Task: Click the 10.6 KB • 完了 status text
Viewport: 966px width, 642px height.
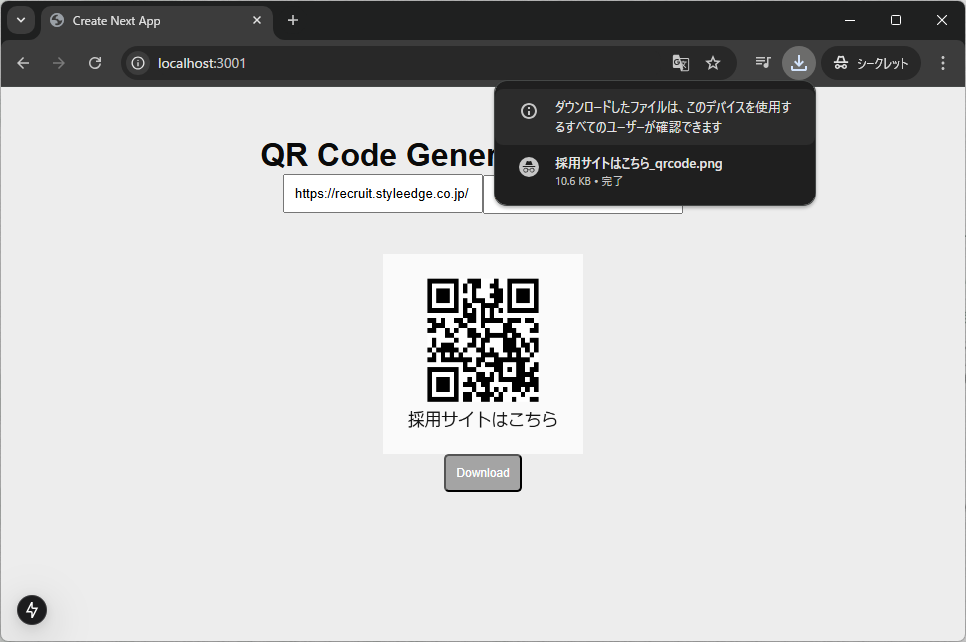Action: (x=589, y=181)
